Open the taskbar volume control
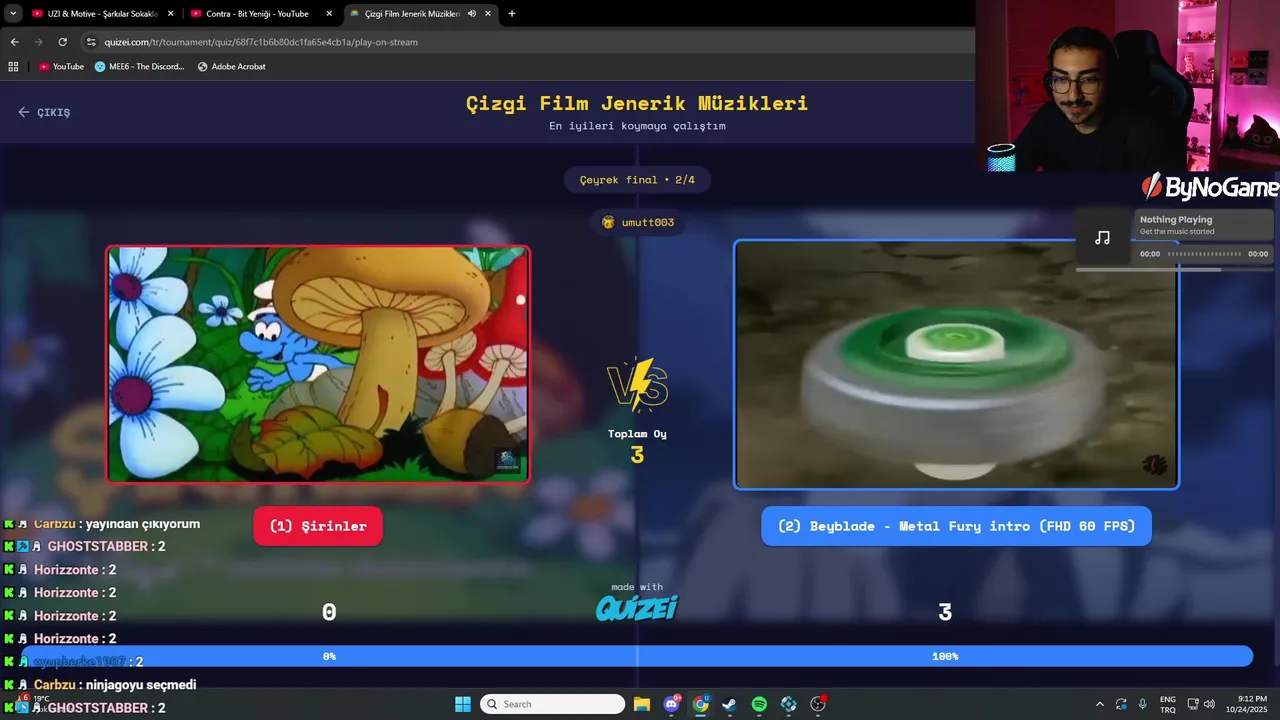Image resolution: width=1280 pixels, height=720 pixels. point(1209,704)
